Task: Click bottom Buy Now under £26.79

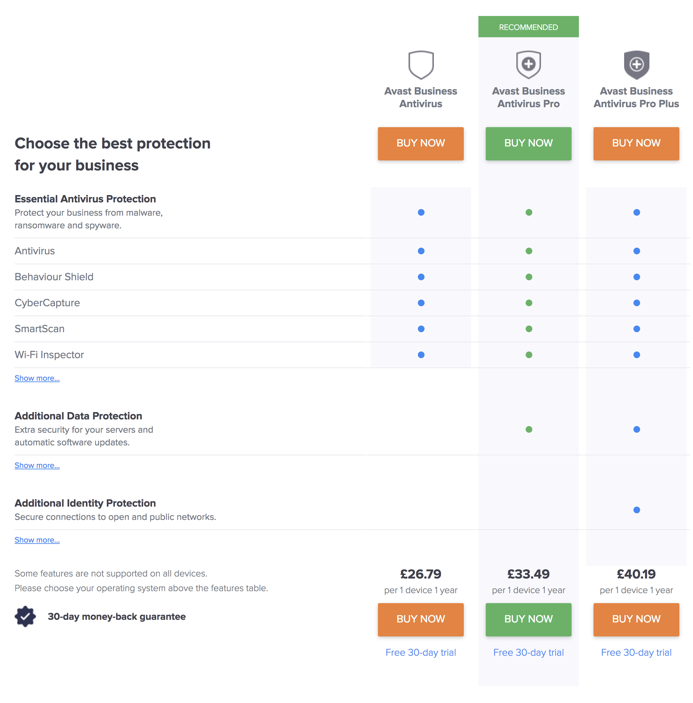Action: coord(421,620)
